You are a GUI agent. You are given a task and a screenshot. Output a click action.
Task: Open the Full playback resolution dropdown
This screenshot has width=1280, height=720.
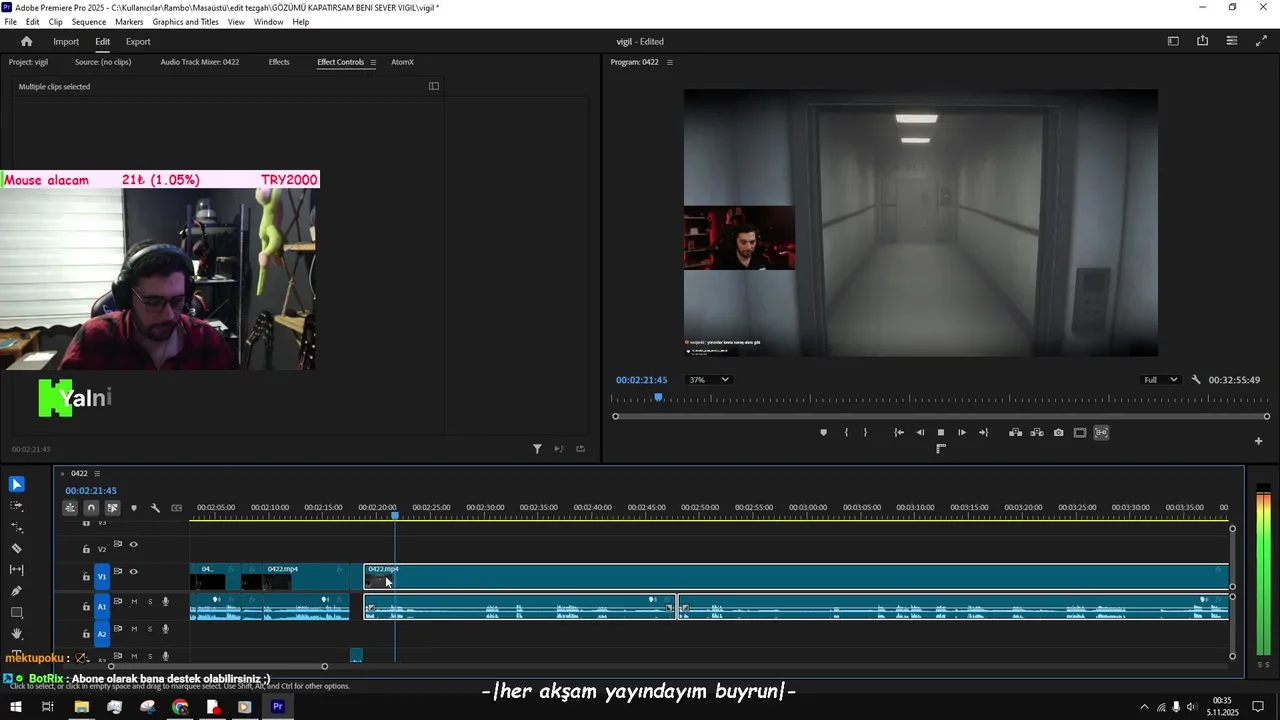(x=1160, y=380)
